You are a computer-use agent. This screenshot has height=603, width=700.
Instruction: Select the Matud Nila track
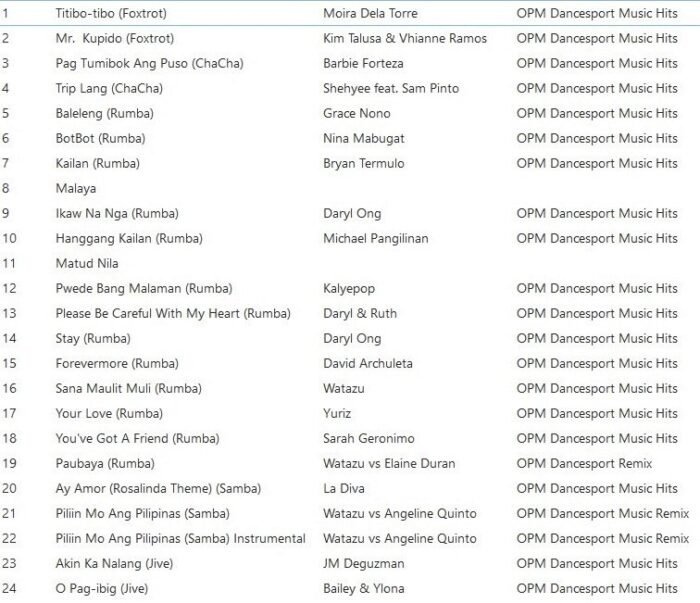point(87,264)
